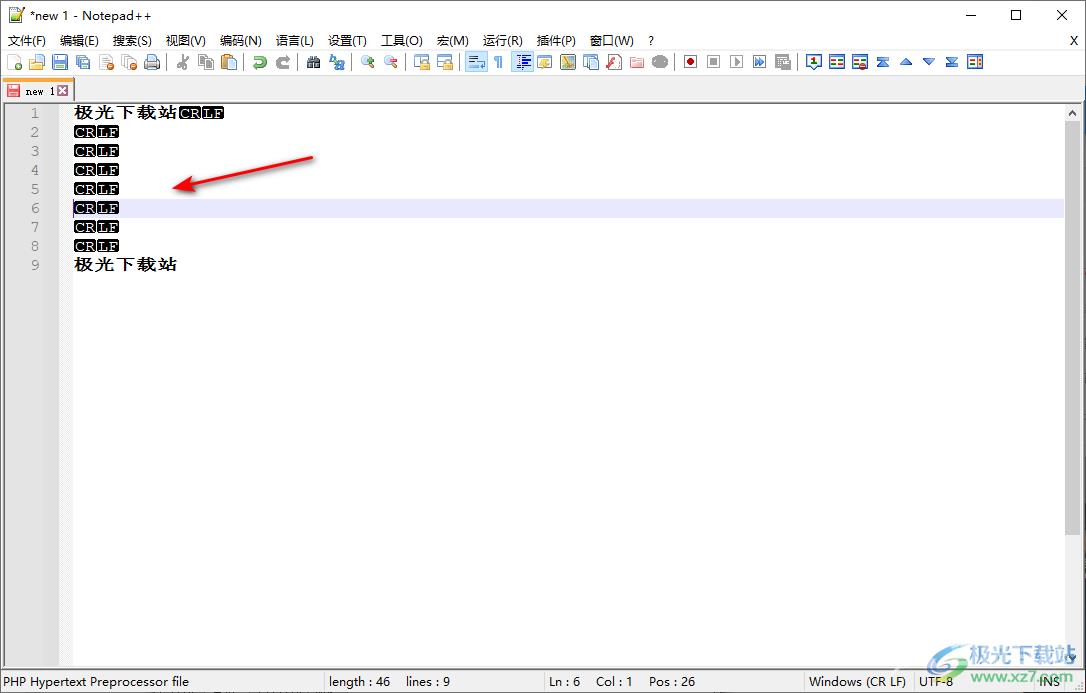1086x693 pixels.
Task: Zoom in with the magnifier plus icon
Action: point(367,62)
